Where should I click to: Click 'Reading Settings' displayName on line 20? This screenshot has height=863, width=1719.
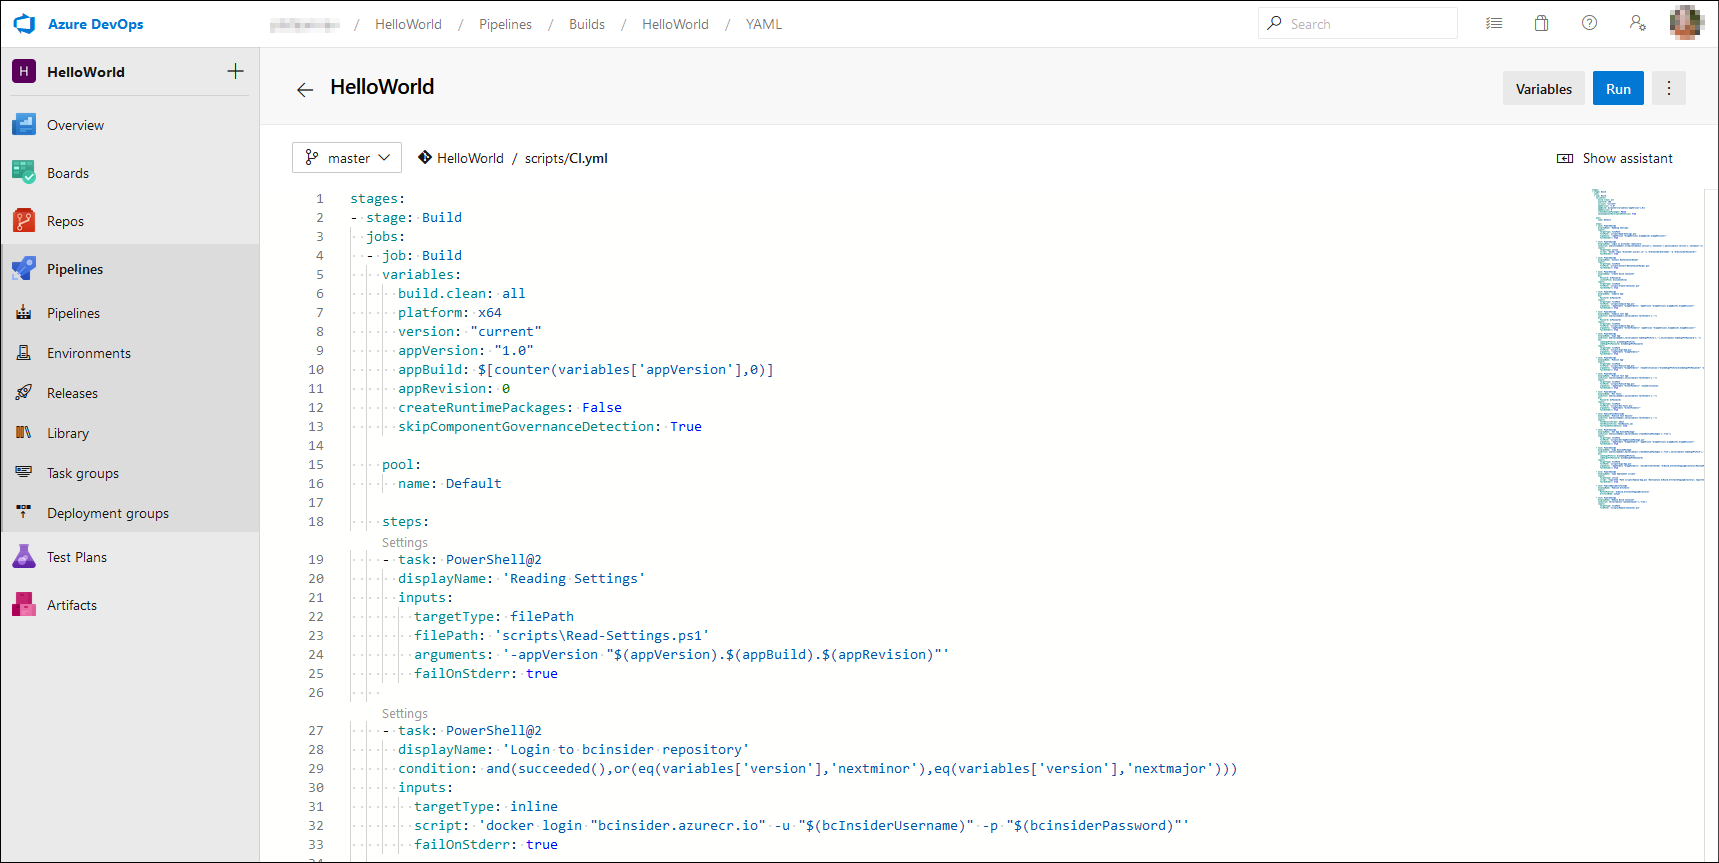tap(574, 579)
